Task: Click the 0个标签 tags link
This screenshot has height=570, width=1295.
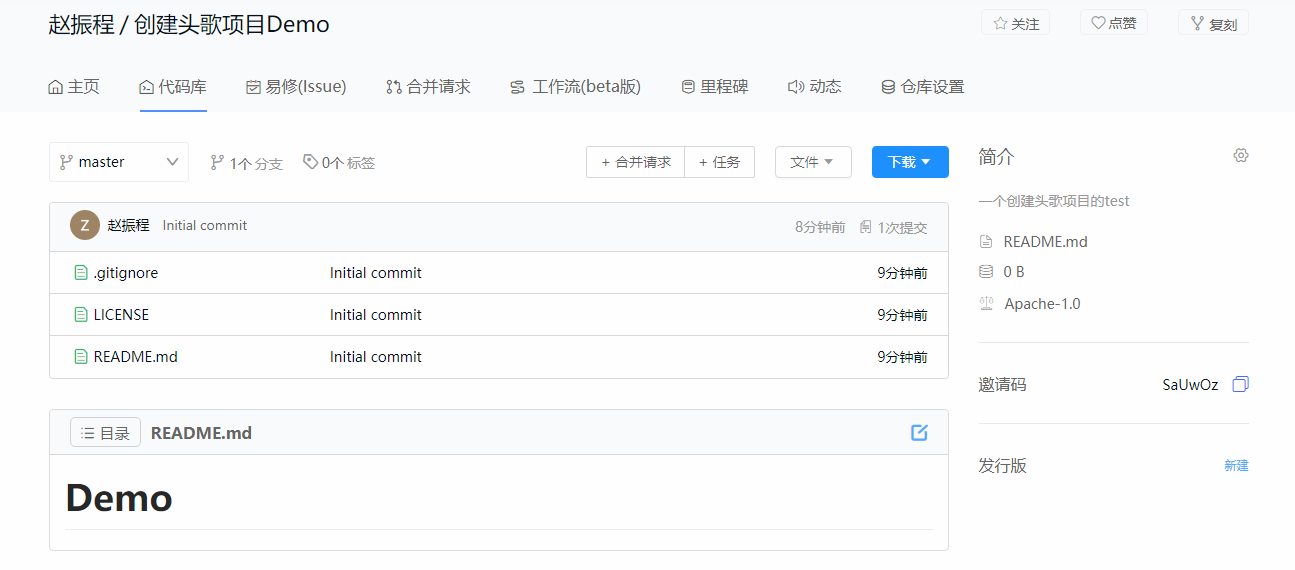Action: tap(339, 163)
